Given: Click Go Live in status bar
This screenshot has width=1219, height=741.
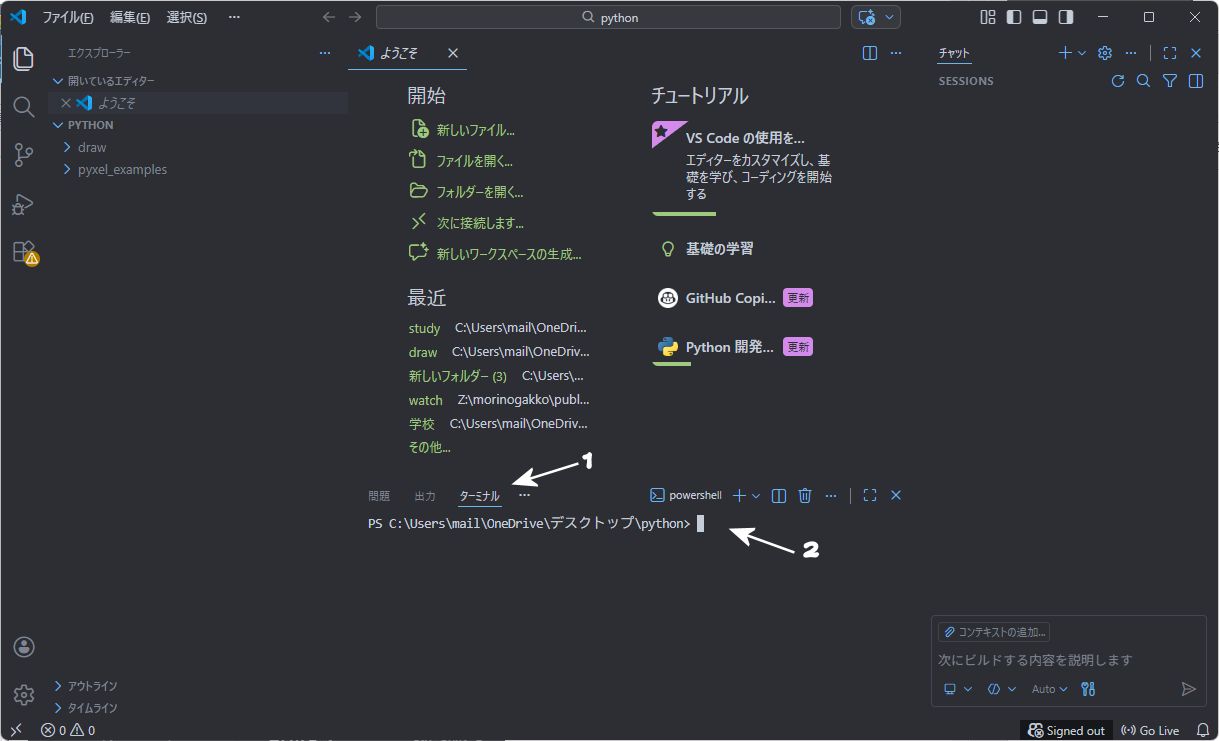Looking at the screenshot, I should (1150, 731).
